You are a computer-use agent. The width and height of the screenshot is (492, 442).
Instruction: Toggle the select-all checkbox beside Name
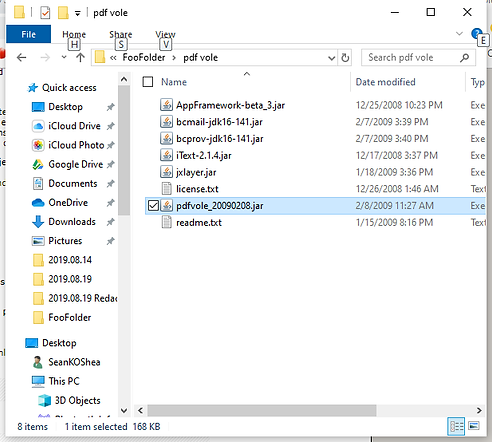[x=148, y=82]
